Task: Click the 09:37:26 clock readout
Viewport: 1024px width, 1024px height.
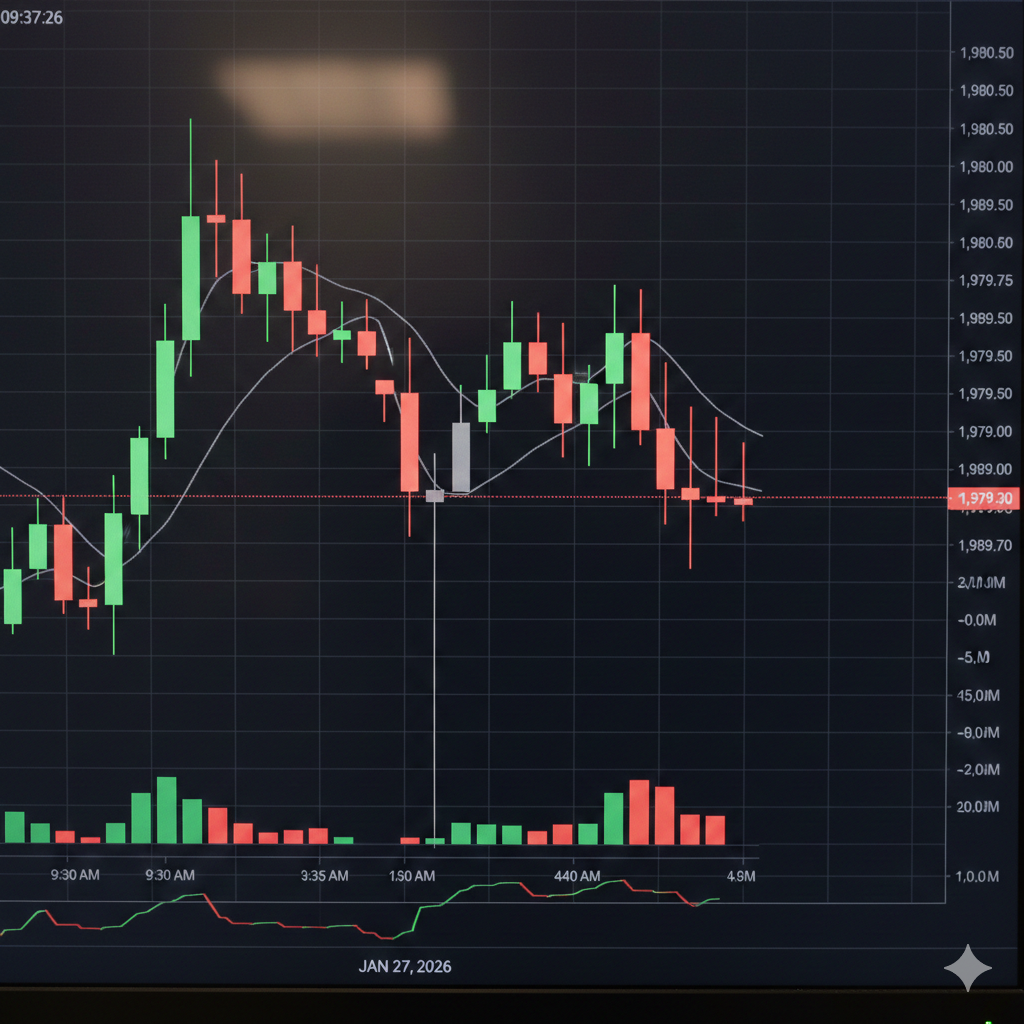Action: coord(30,16)
